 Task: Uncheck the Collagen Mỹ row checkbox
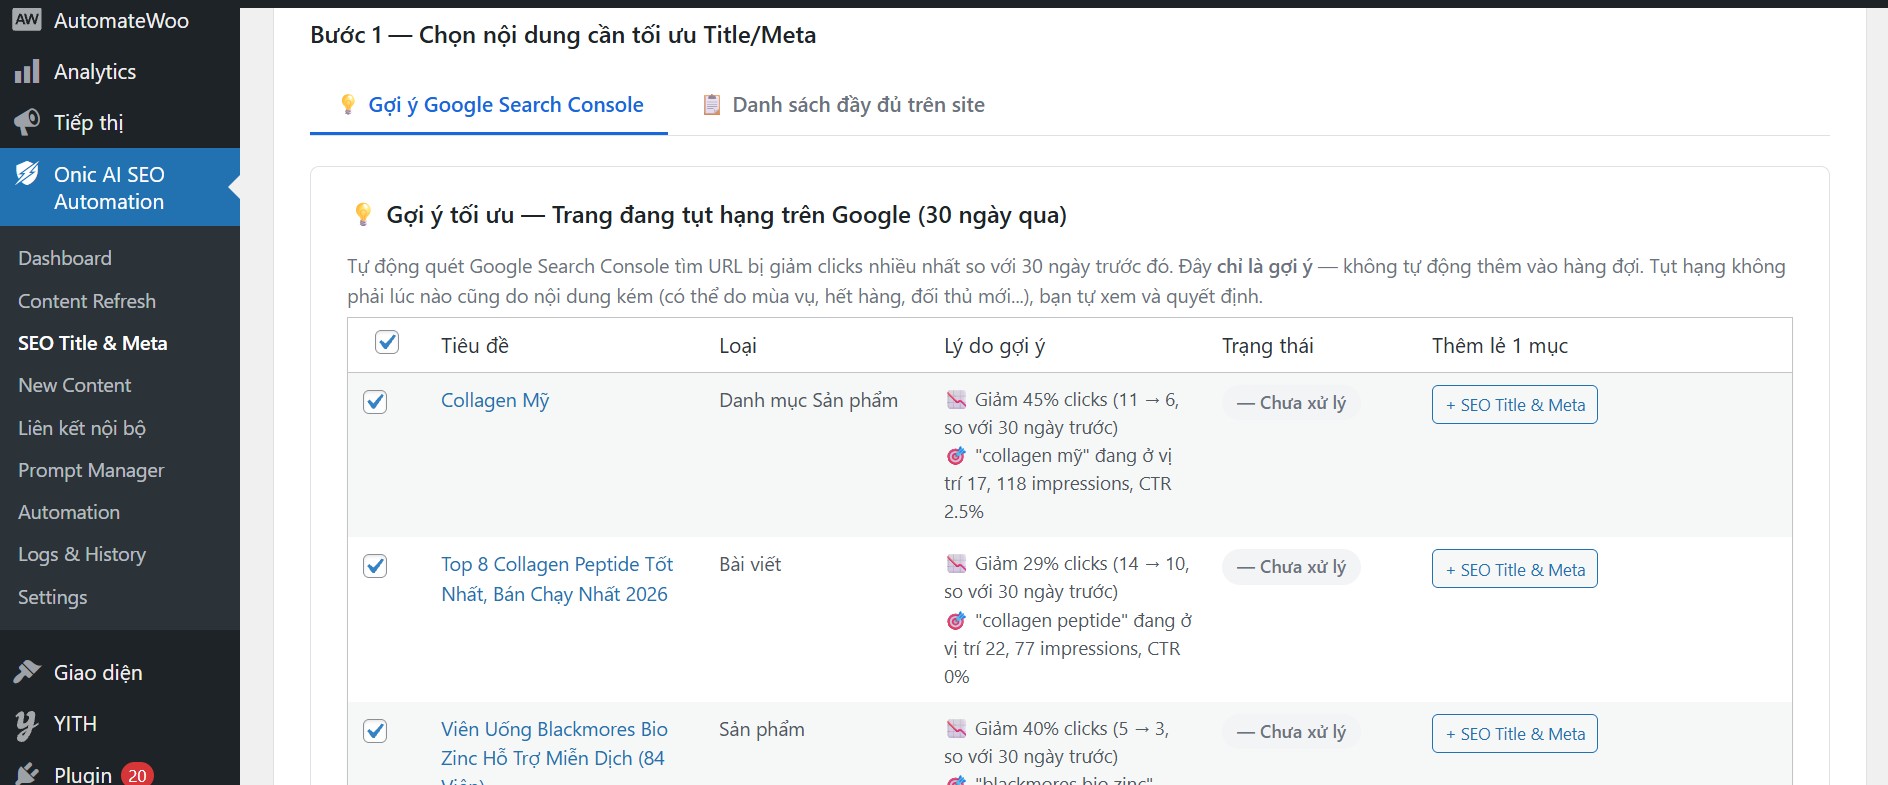[x=375, y=402]
